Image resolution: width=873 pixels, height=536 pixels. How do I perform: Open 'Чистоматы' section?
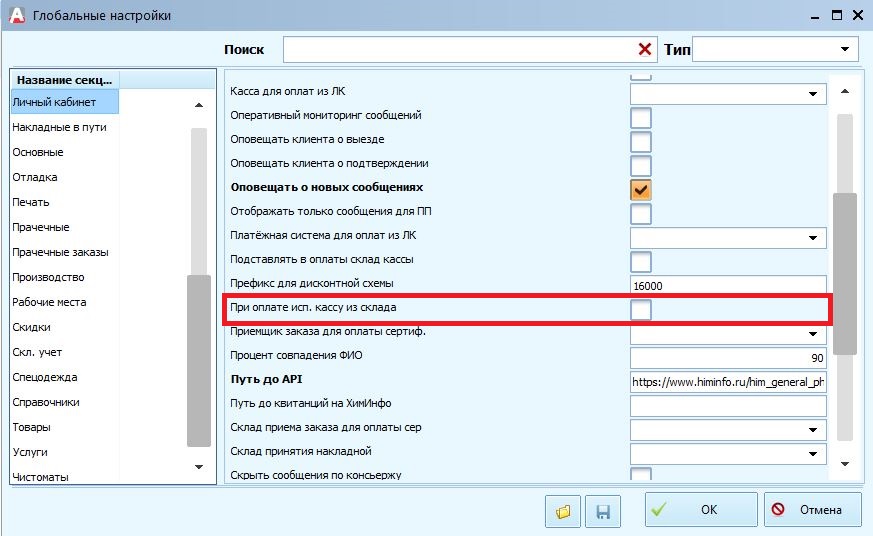[x=40, y=477]
